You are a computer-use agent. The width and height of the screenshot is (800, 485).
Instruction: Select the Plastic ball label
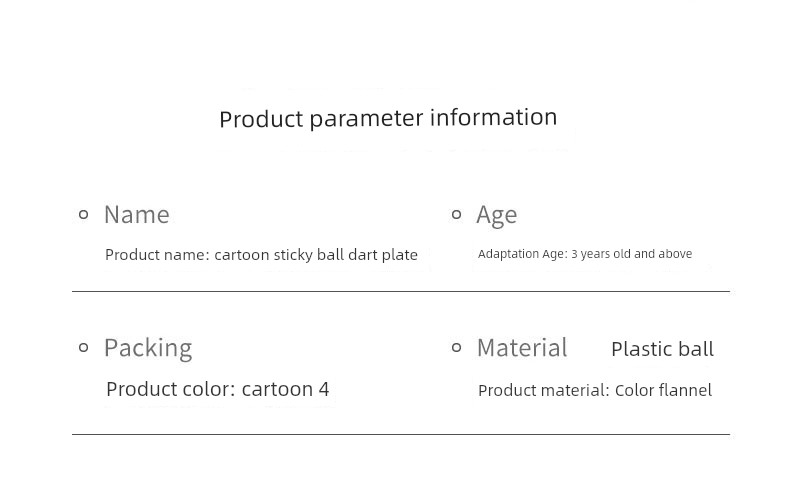(662, 349)
